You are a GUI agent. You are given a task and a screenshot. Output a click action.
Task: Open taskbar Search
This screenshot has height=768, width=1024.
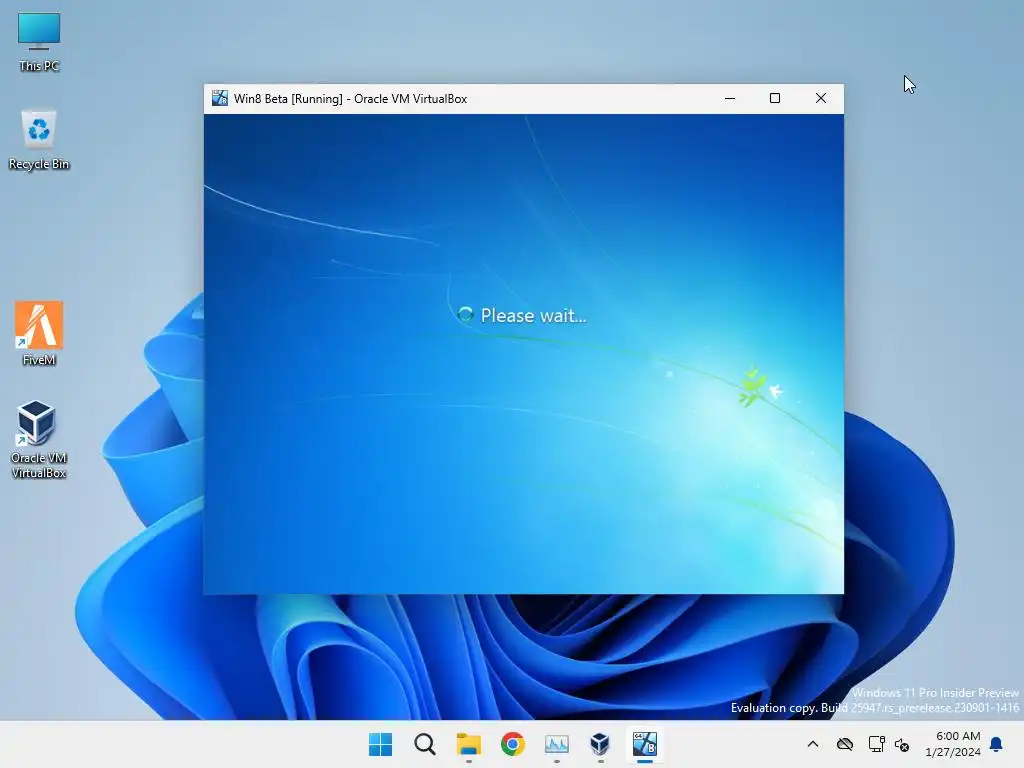pos(424,744)
